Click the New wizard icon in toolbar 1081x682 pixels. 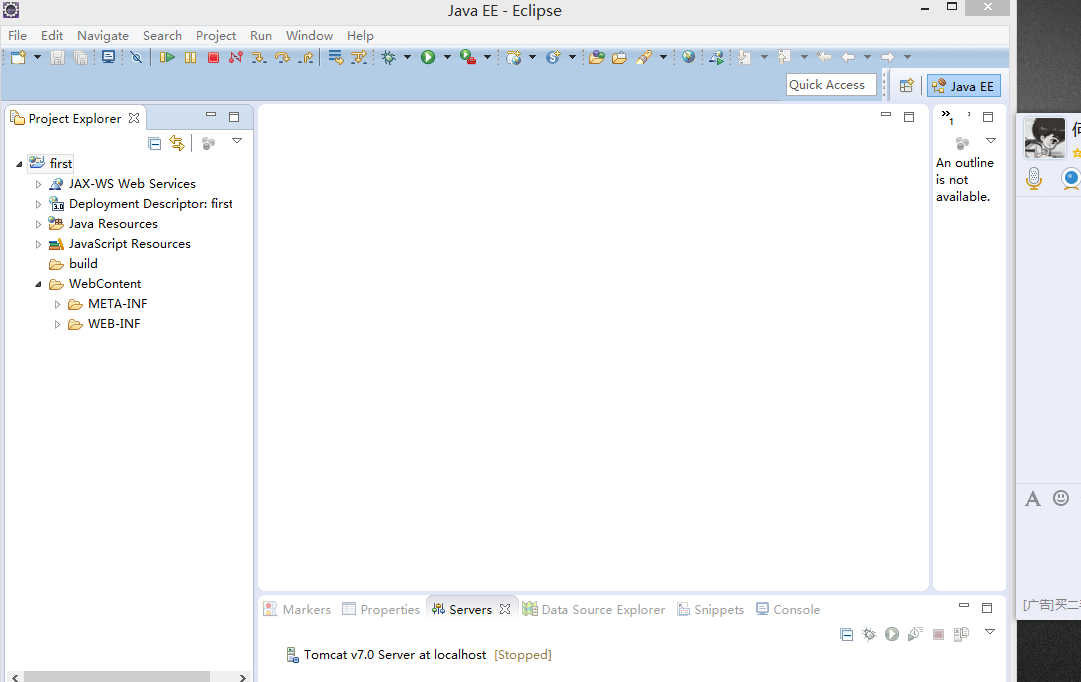pos(18,57)
